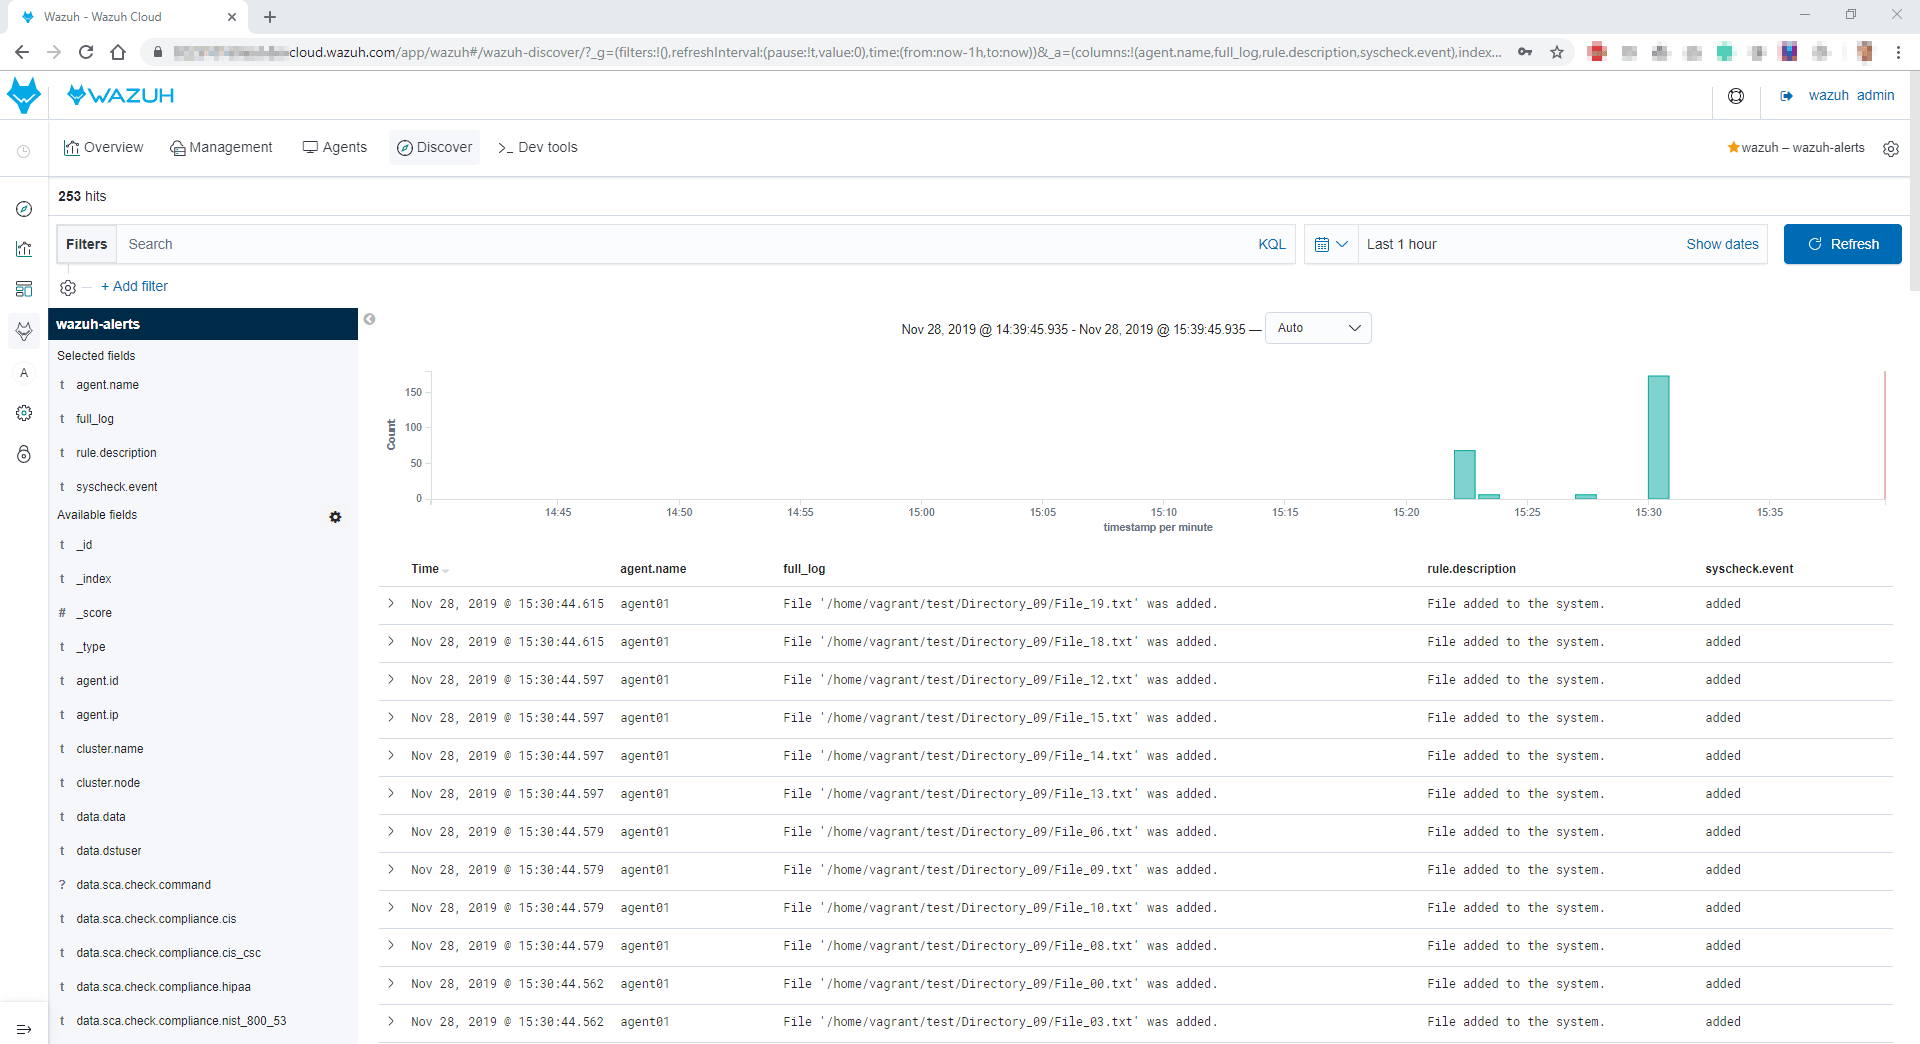This screenshot has height=1044, width=1920.
Task: Open Visualize chart icon in left sidebar
Action: 24,249
